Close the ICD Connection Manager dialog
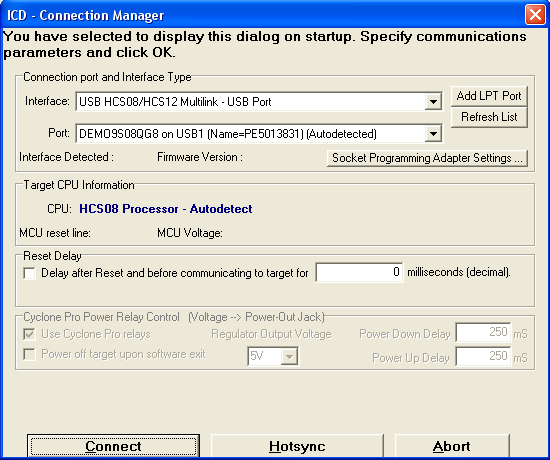The height and width of the screenshot is (460, 550). click(x=535, y=15)
